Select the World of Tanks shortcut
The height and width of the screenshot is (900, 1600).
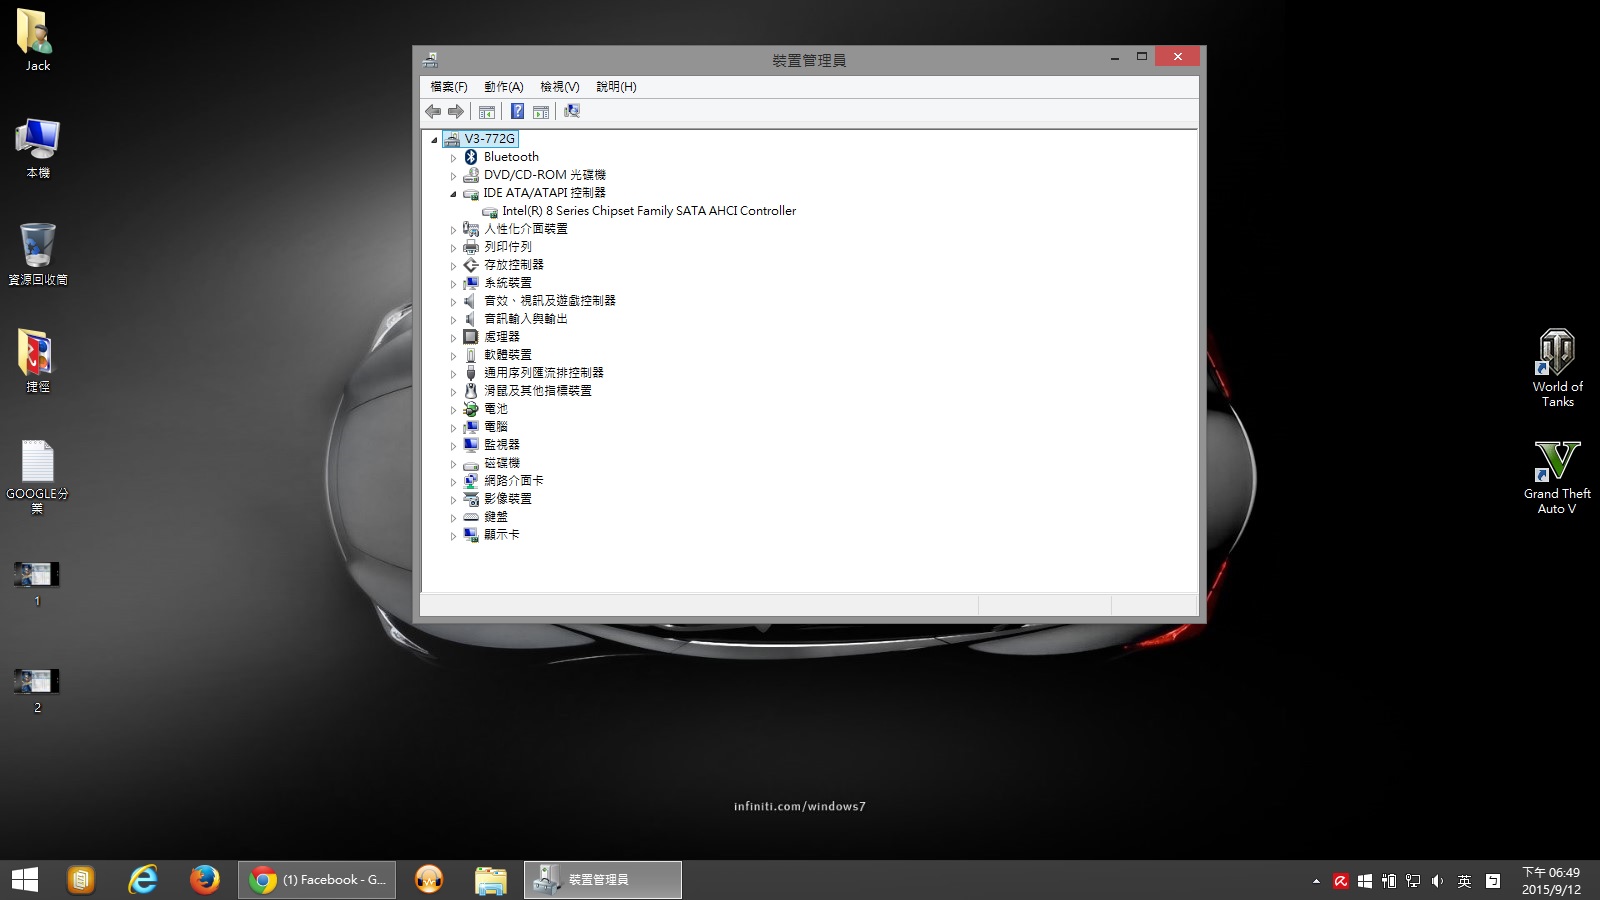click(x=1557, y=368)
